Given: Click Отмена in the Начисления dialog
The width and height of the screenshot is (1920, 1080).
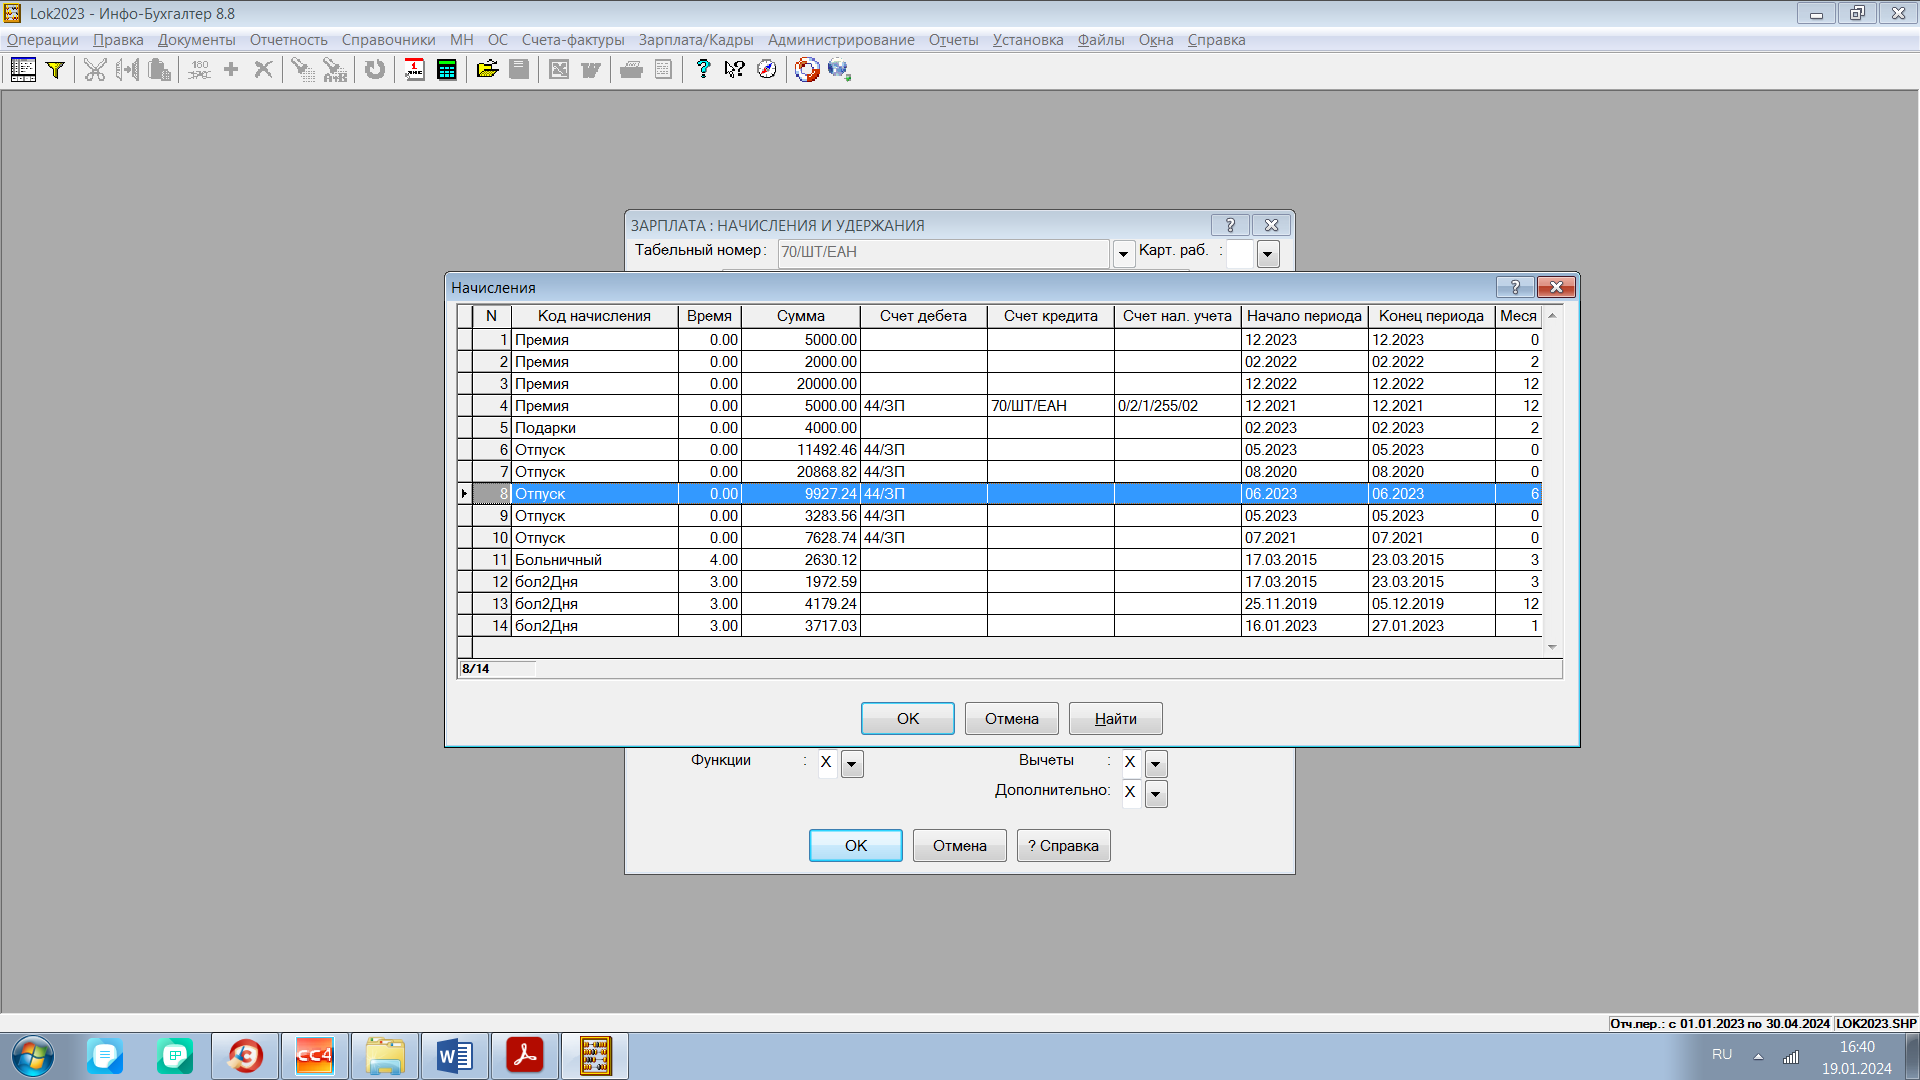Looking at the screenshot, I should click(x=1012, y=719).
